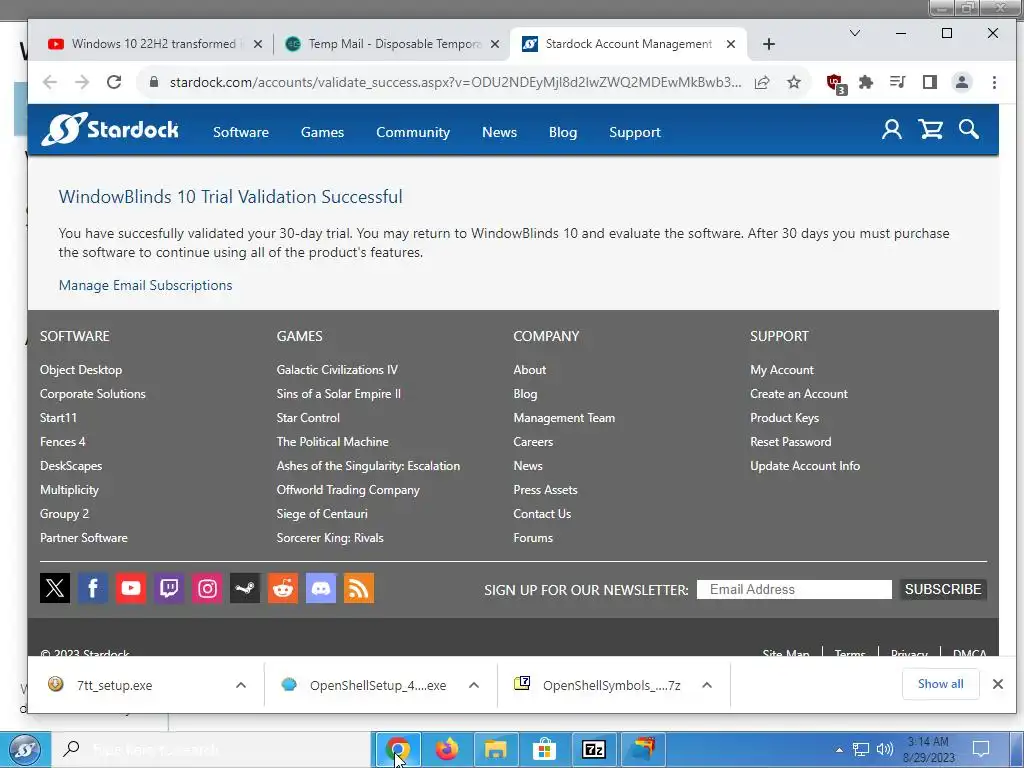
Task: Open the Software menu
Action: click(x=241, y=132)
